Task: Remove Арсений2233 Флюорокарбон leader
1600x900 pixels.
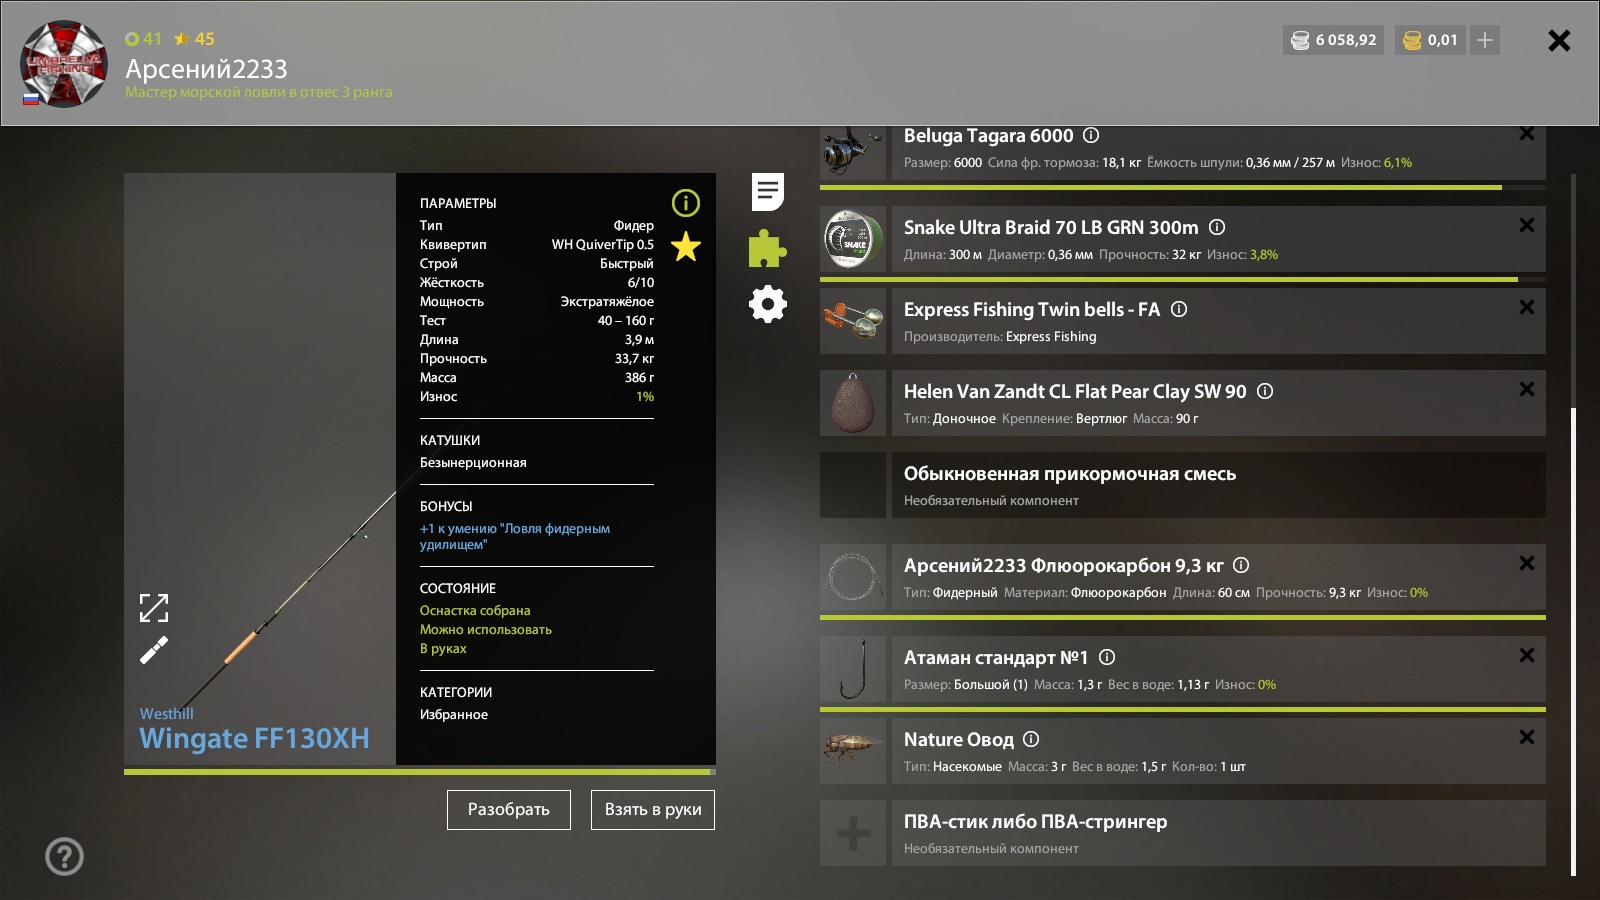Action: [1527, 563]
